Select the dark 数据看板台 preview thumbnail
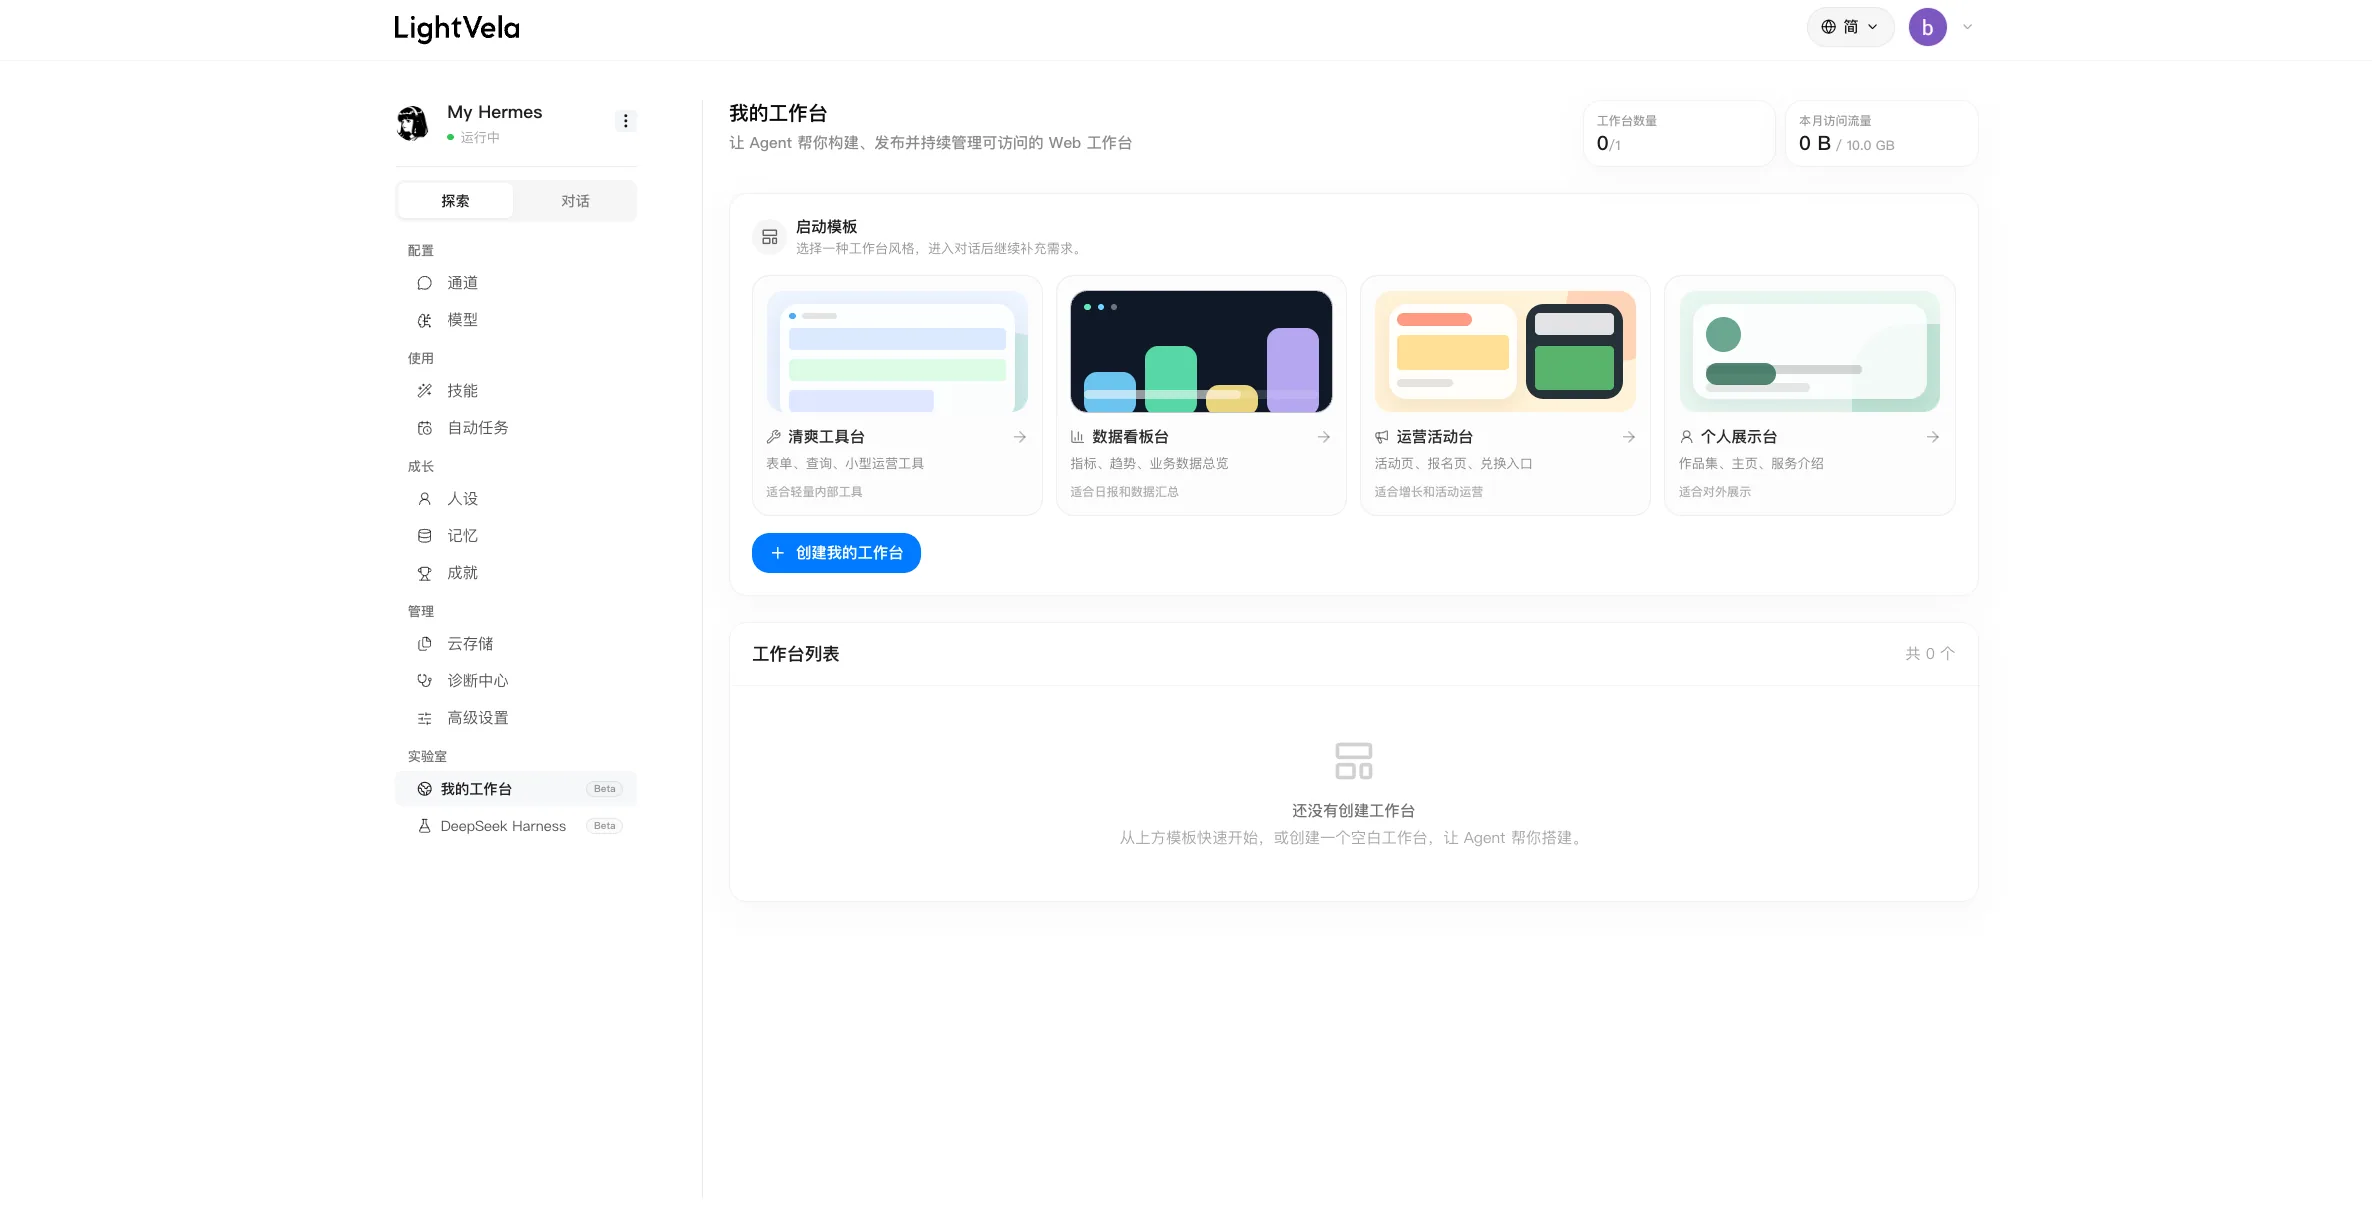Image resolution: width=2372 pixels, height=1221 pixels. pos(1201,352)
